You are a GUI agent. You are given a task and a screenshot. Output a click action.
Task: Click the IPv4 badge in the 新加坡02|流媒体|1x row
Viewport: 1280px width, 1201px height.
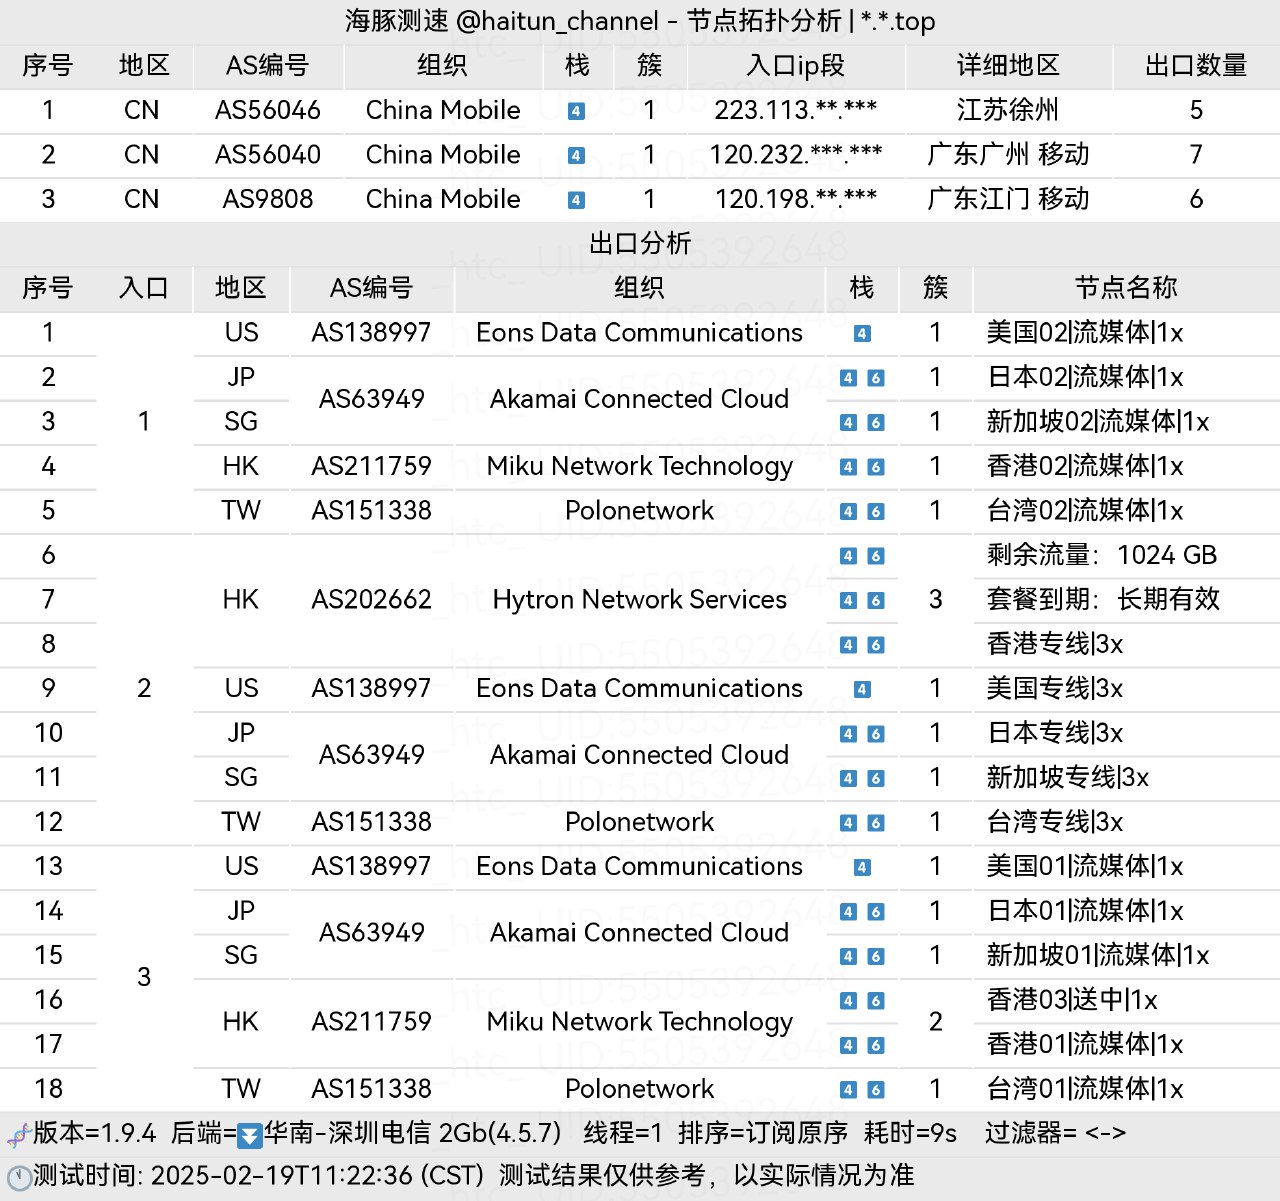848,423
